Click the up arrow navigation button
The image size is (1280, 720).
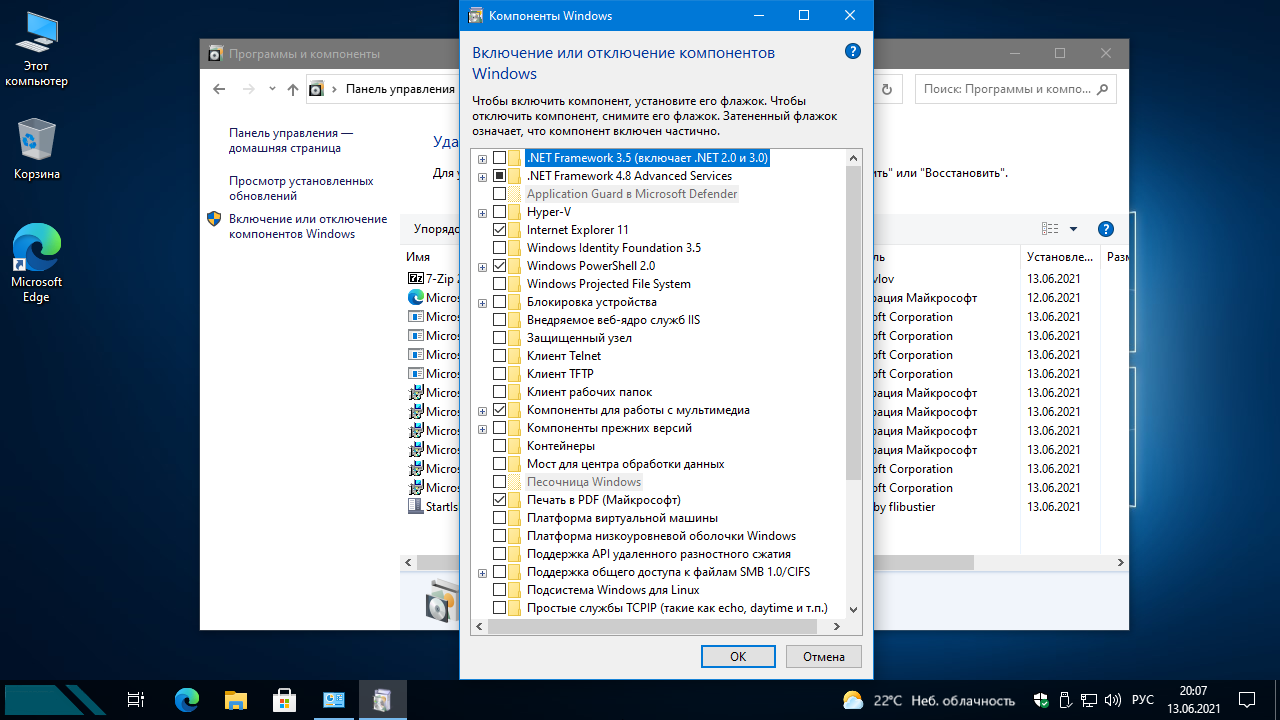coord(292,89)
